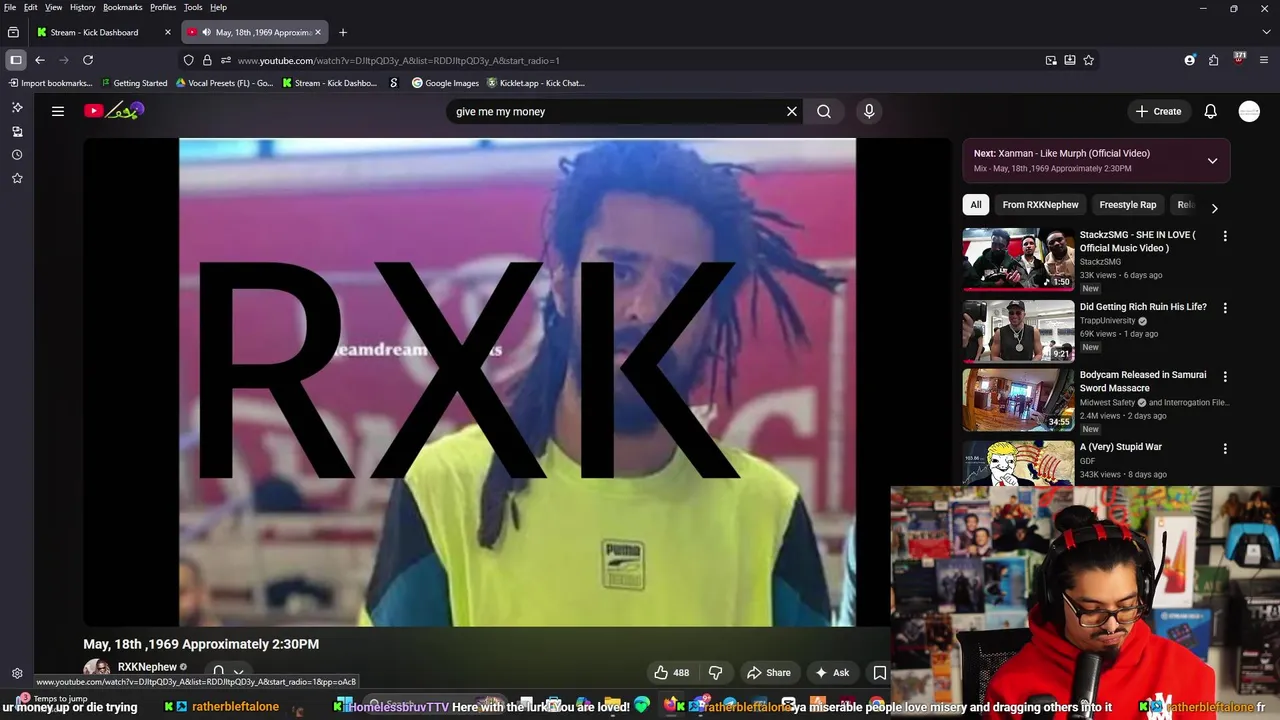The height and width of the screenshot is (720, 1280).
Task: Open picture-in-picture icon in address bar
Action: pos(1051,60)
